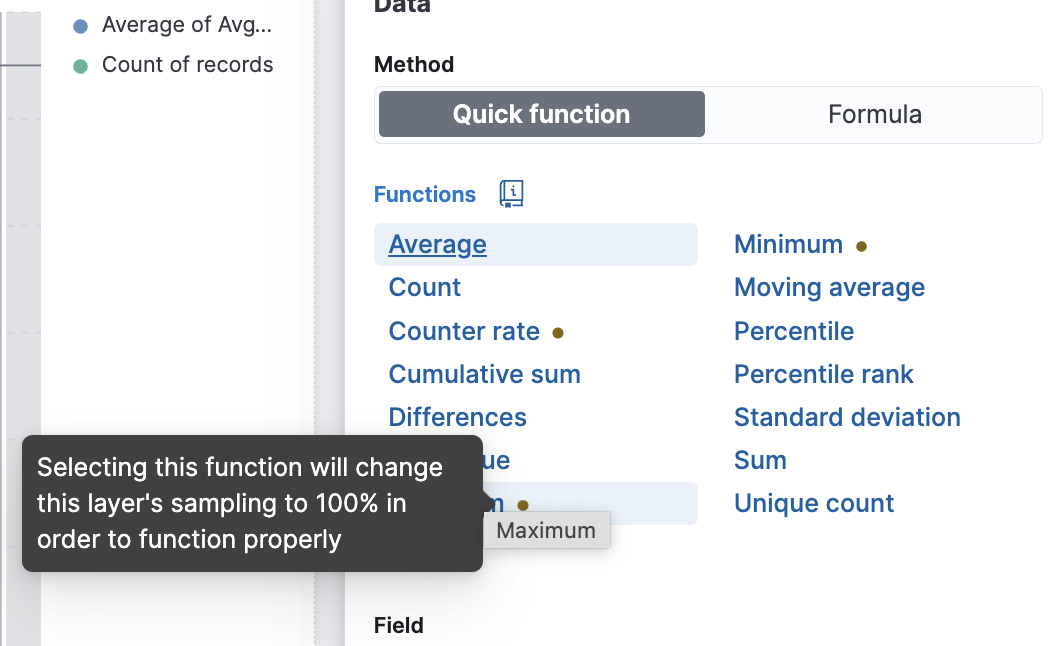Pick the Percentile function

coord(794,331)
